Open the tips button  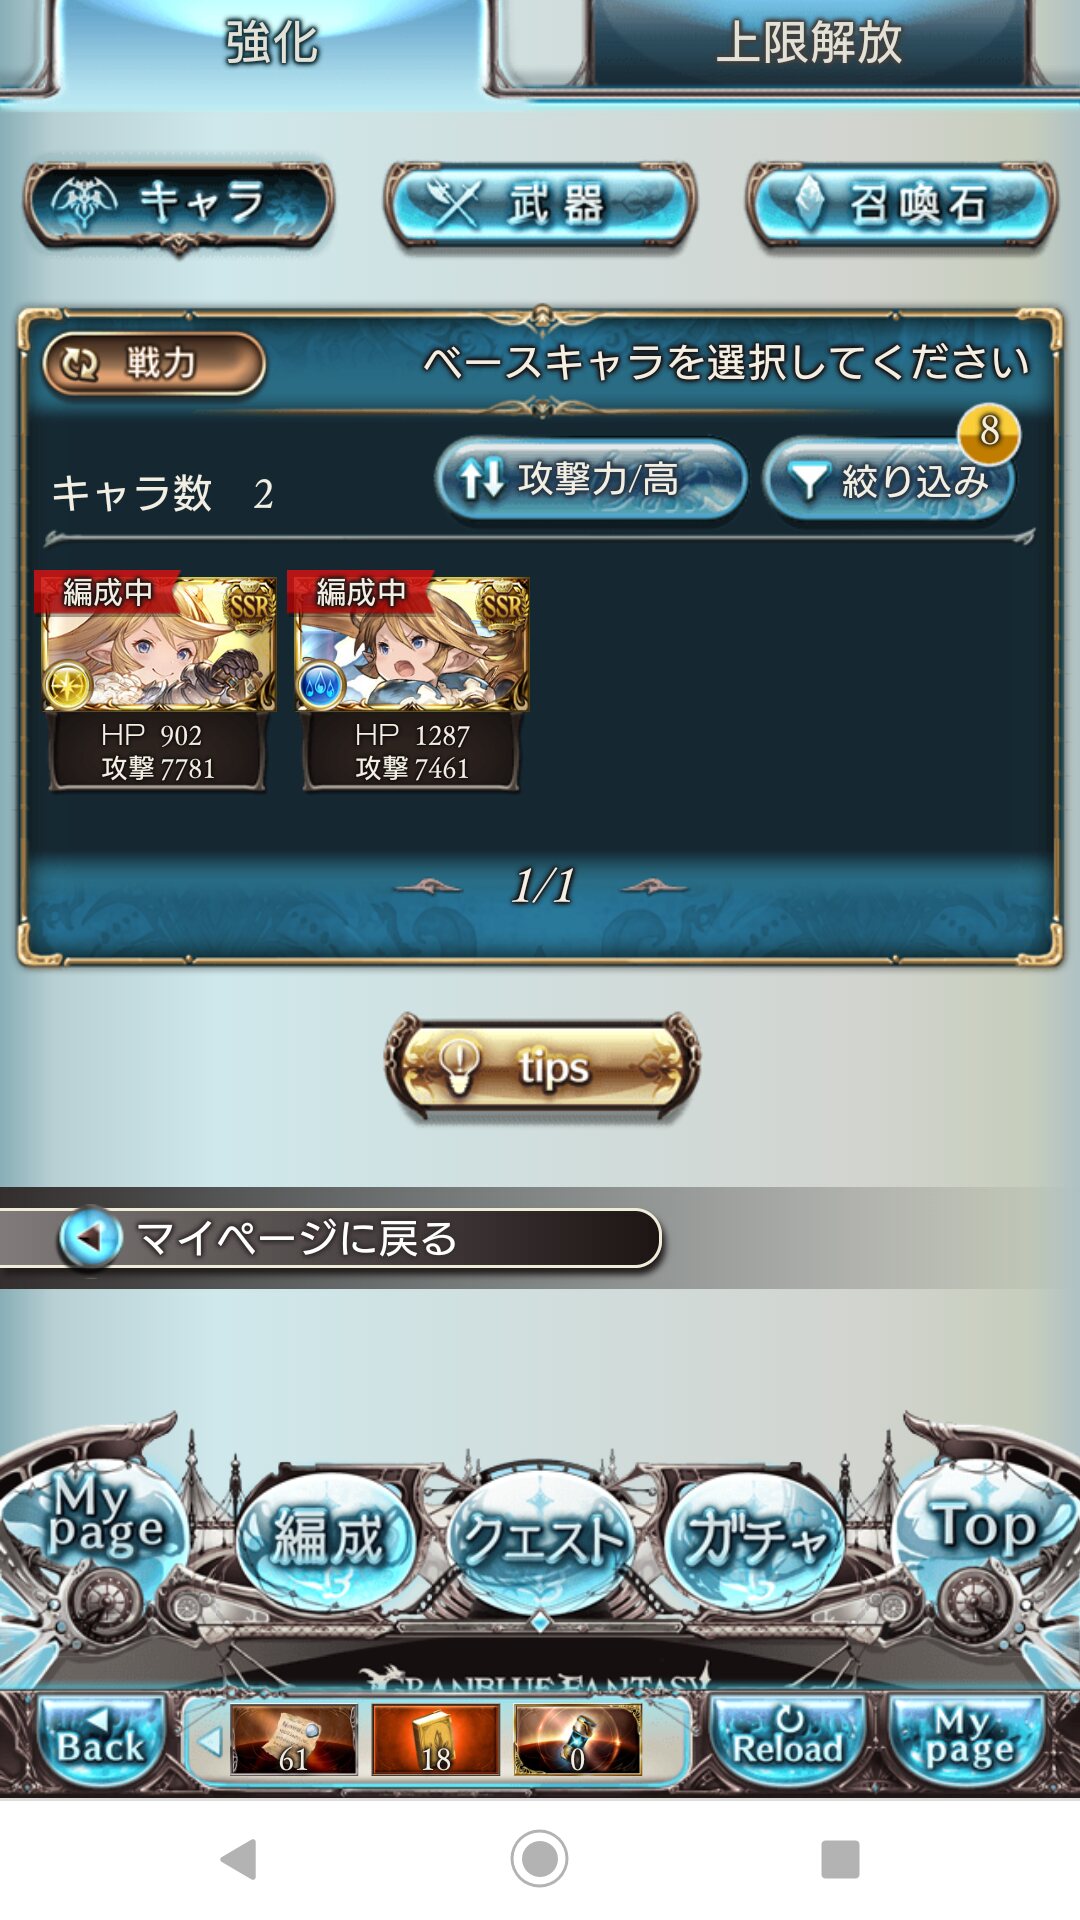pyautogui.click(x=541, y=1066)
